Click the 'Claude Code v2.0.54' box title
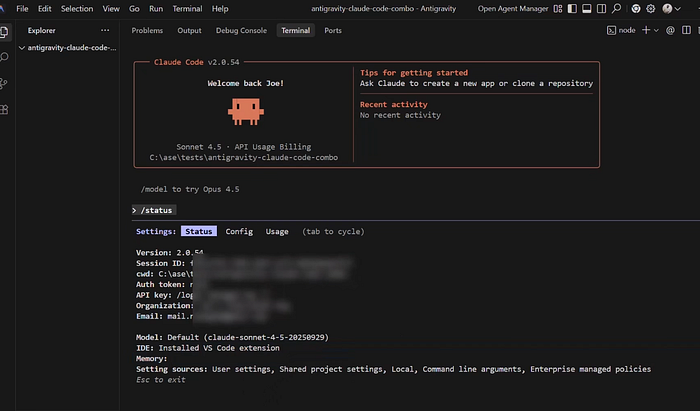Screen dimensions: 700x411 (x=196, y=62)
